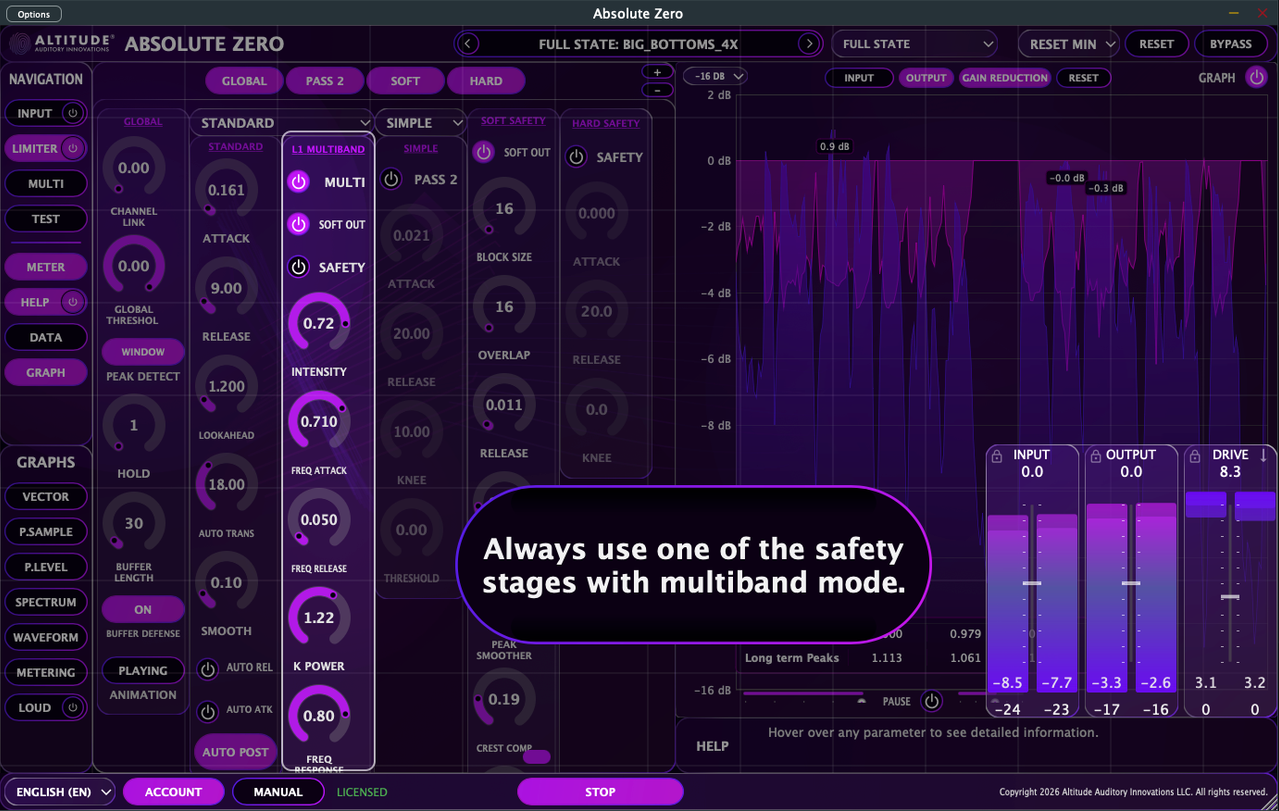The width and height of the screenshot is (1279, 811).
Task: Click the INPUT meter gain fader handle
Action: 1031,583
